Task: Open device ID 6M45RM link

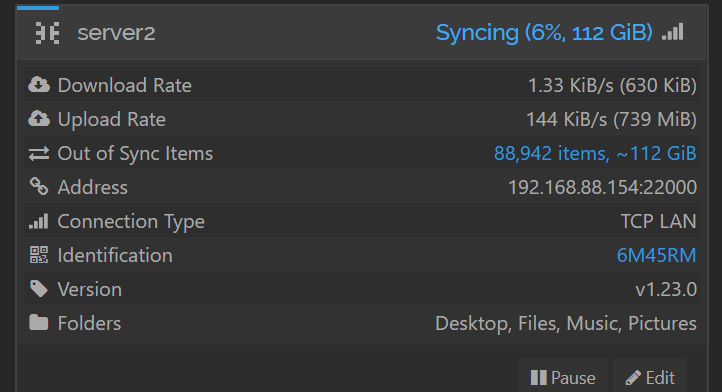Action: point(656,255)
